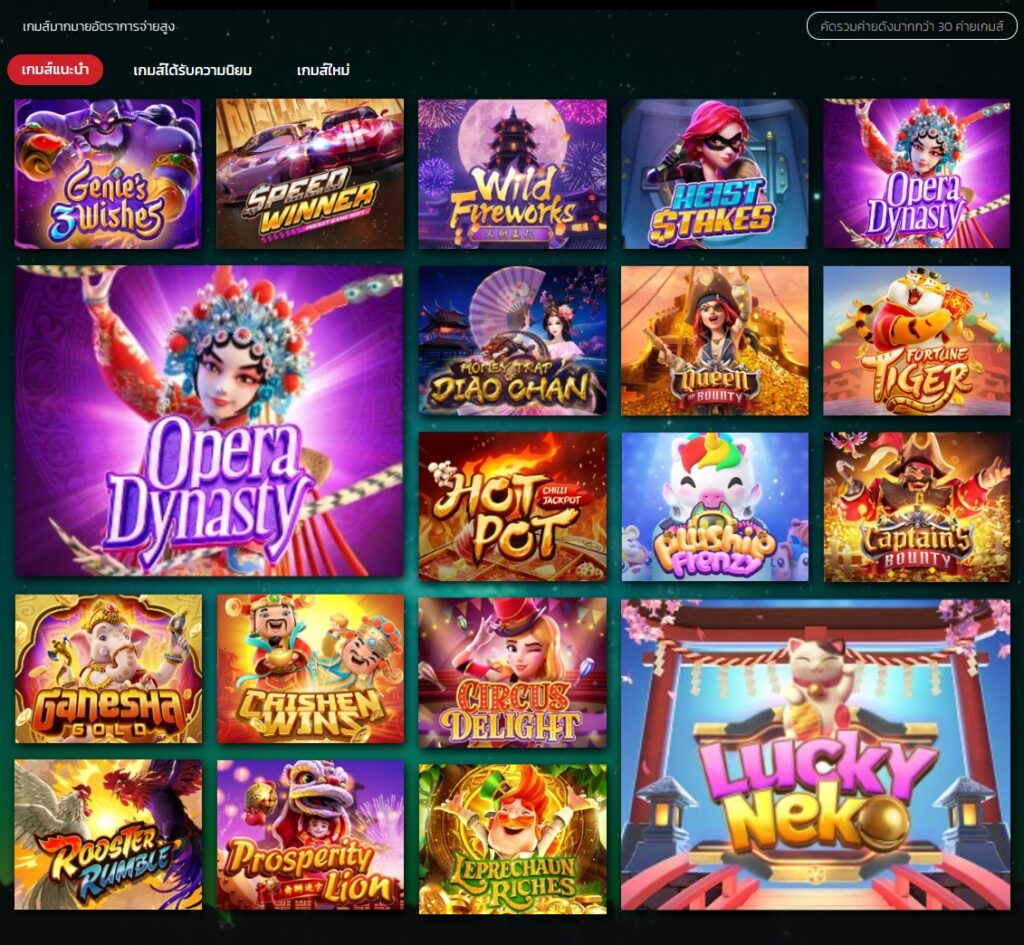Switch to the เกมส์ได้รับความนิยม tab
Image resolution: width=1024 pixels, height=945 pixels.
(193, 70)
